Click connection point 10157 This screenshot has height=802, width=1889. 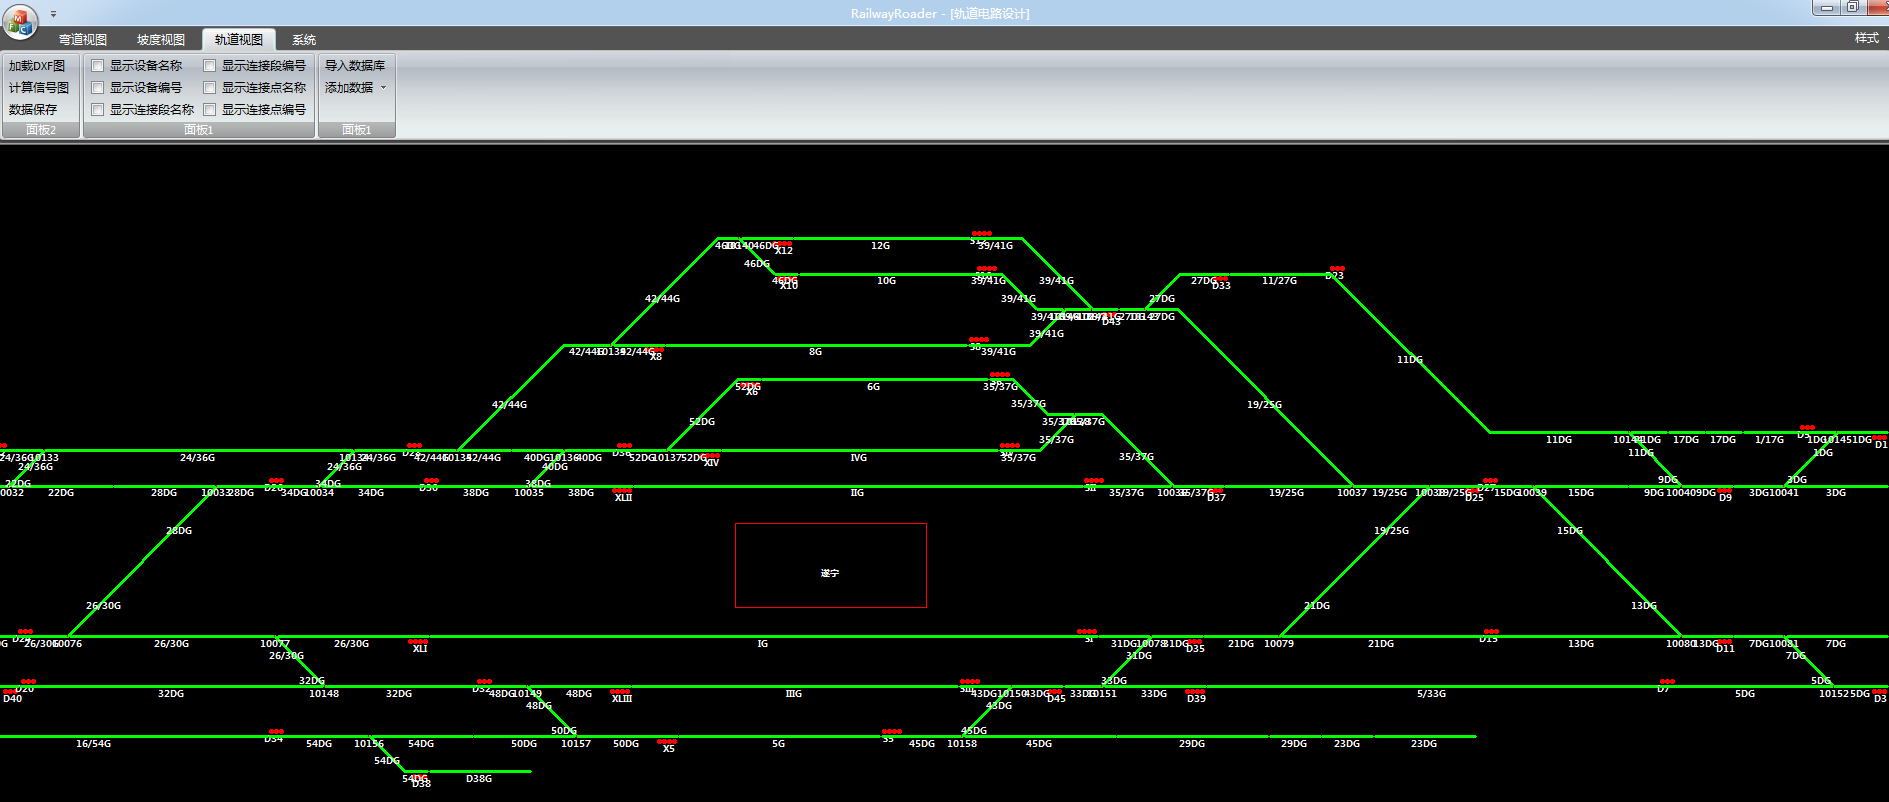[576, 744]
